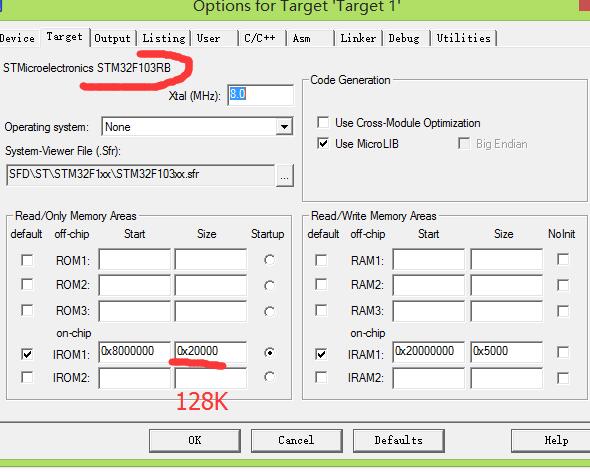Click the RAM3 Start field
Viewport: 590px width, 472px height.
coord(429,311)
